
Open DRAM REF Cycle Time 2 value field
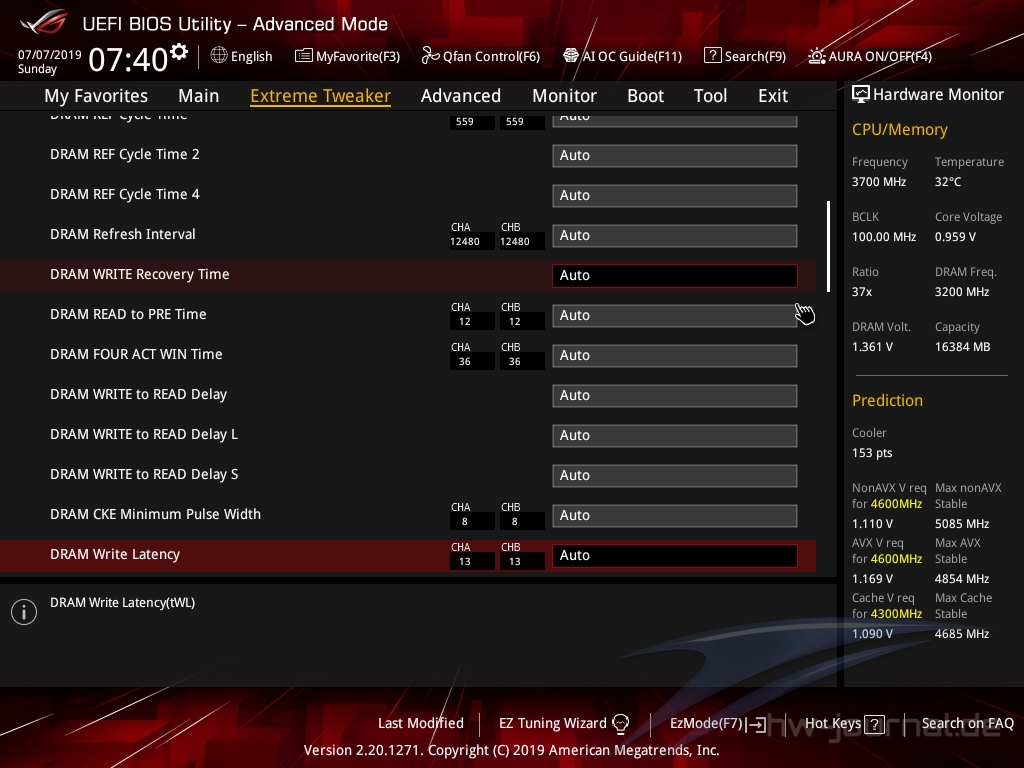click(675, 155)
